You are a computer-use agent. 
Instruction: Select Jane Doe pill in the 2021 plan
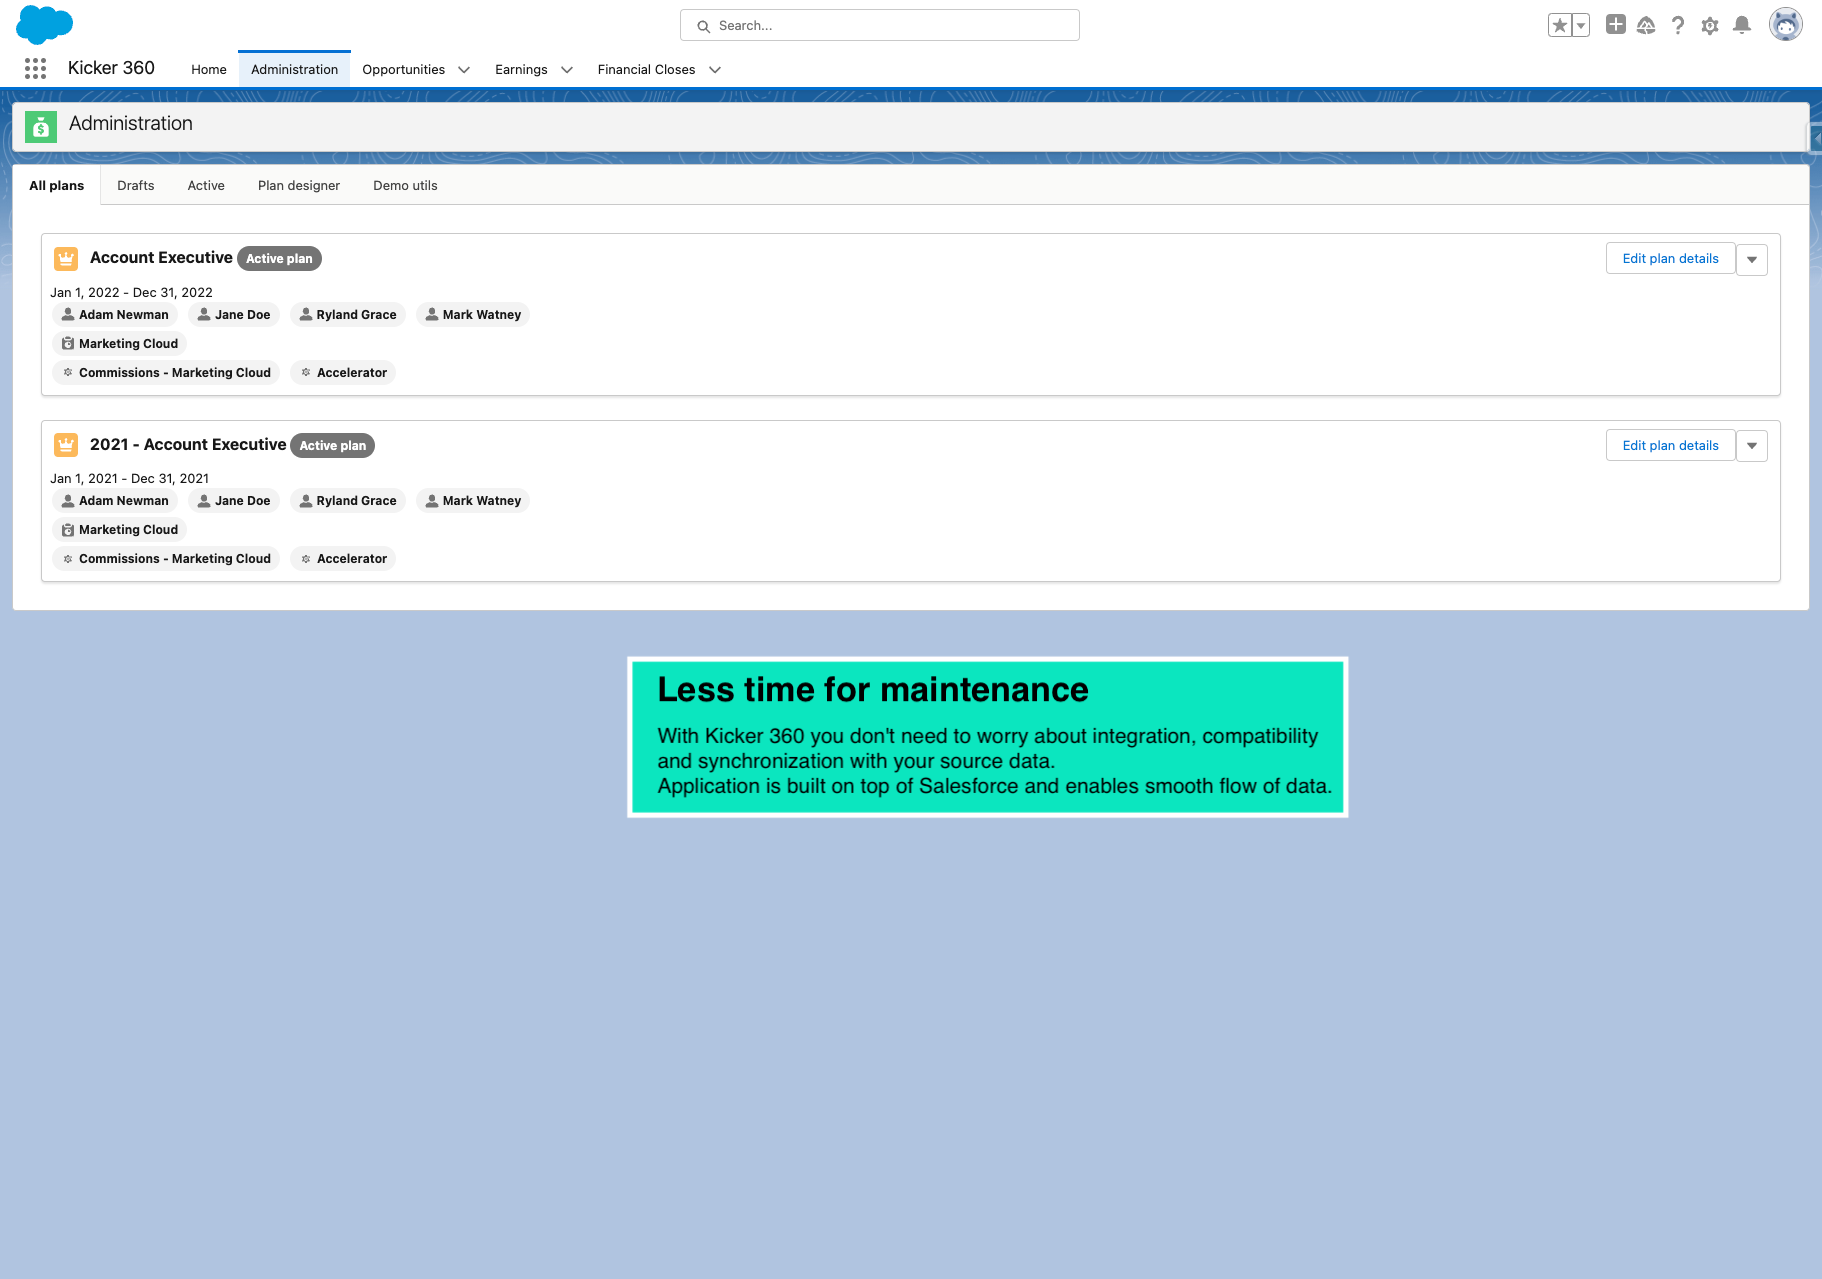click(234, 501)
